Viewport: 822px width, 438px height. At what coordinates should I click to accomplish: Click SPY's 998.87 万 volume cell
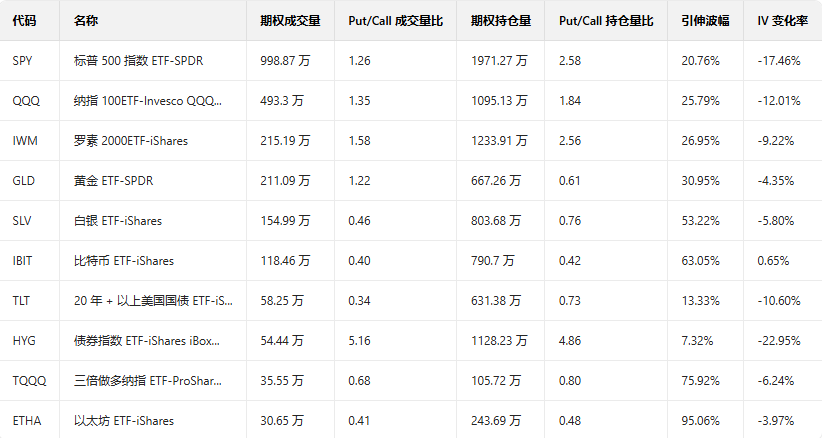click(x=285, y=61)
